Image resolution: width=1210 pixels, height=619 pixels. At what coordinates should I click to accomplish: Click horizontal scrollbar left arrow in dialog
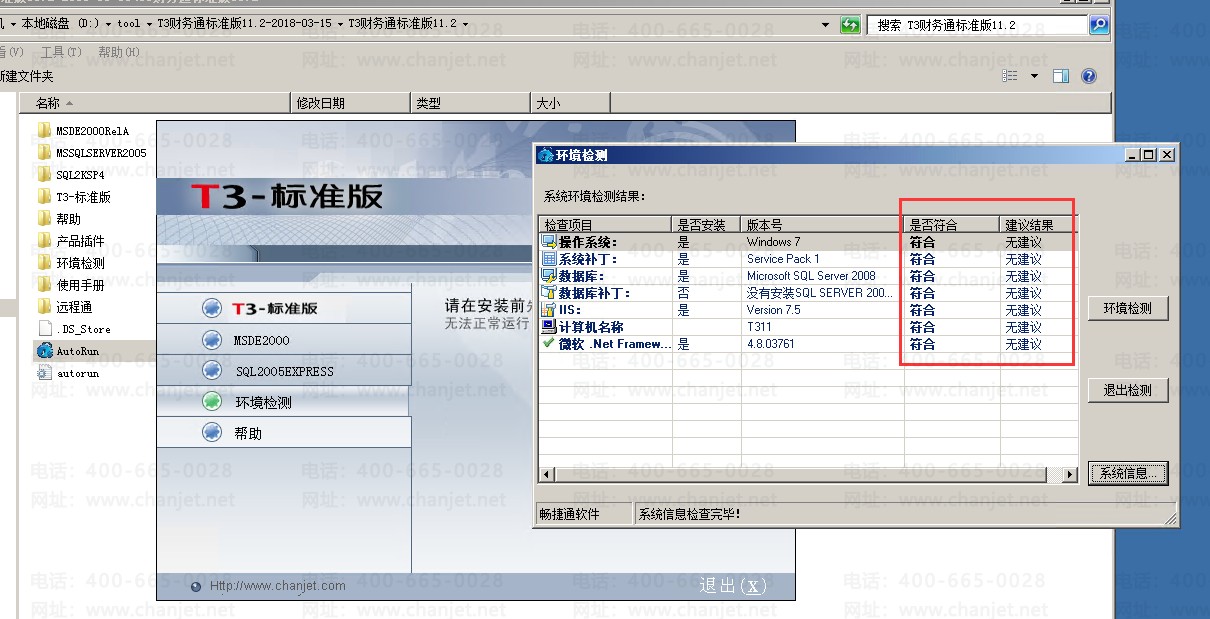[547, 474]
